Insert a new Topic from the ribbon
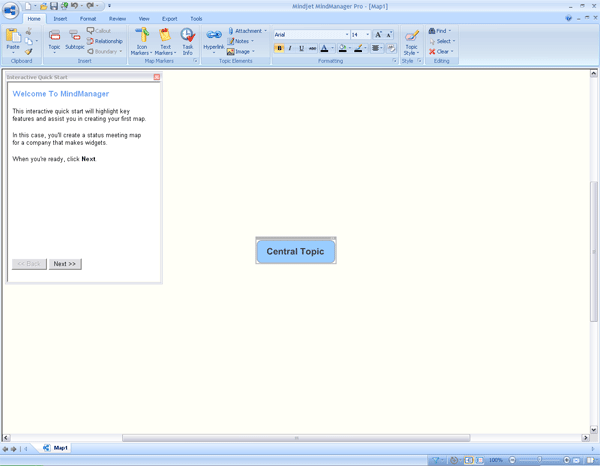Image resolution: width=600 pixels, height=466 pixels. click(54, 40)
